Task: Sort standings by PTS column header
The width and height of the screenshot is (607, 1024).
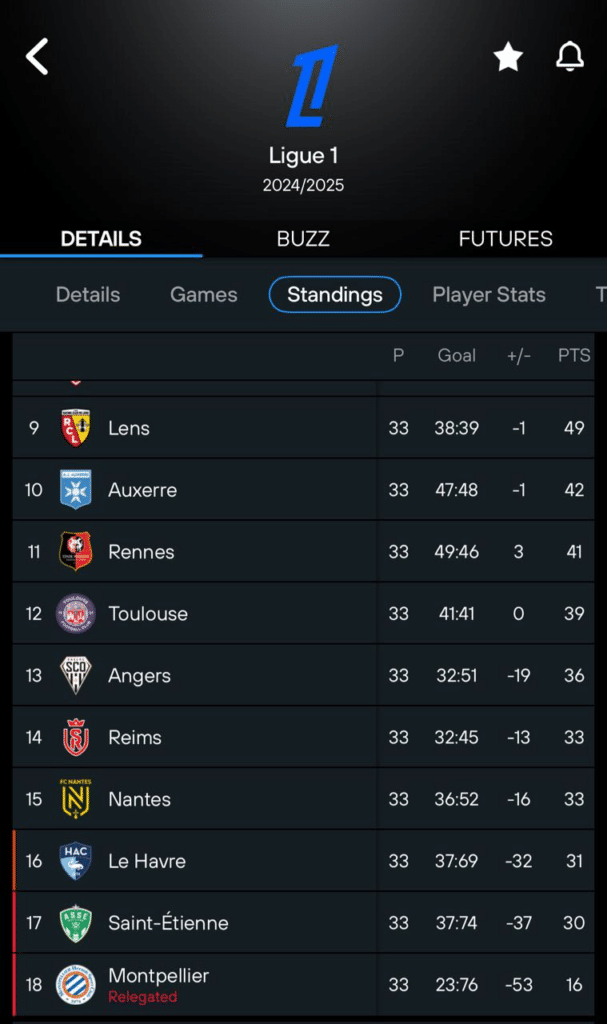Action: [x=574, y=356]
